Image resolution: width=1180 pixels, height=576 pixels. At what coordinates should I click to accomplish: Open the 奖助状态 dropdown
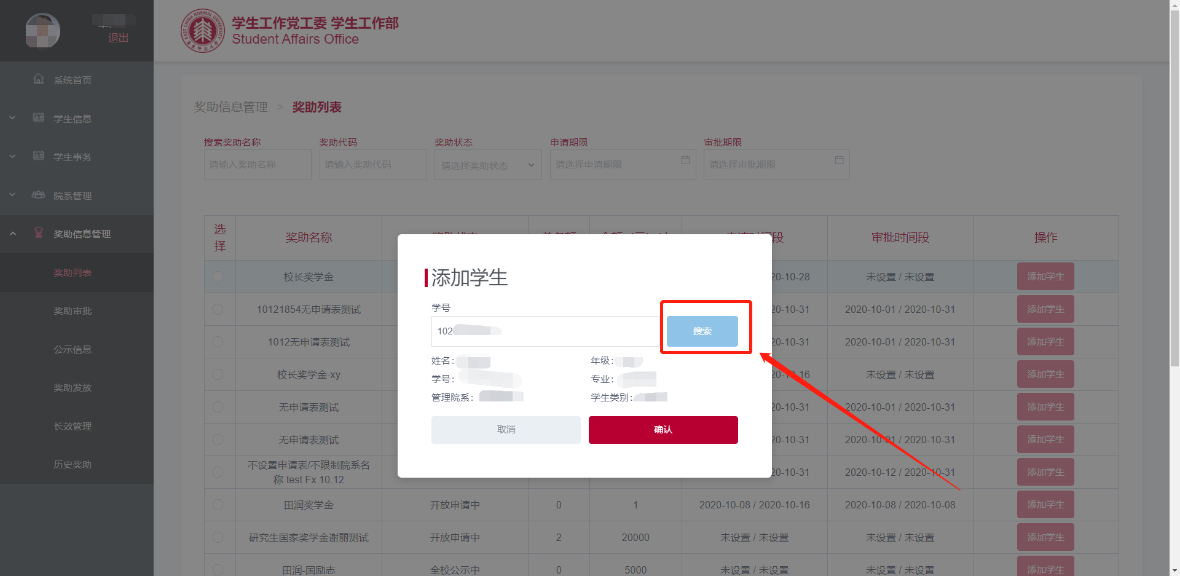tap(487, 164)
